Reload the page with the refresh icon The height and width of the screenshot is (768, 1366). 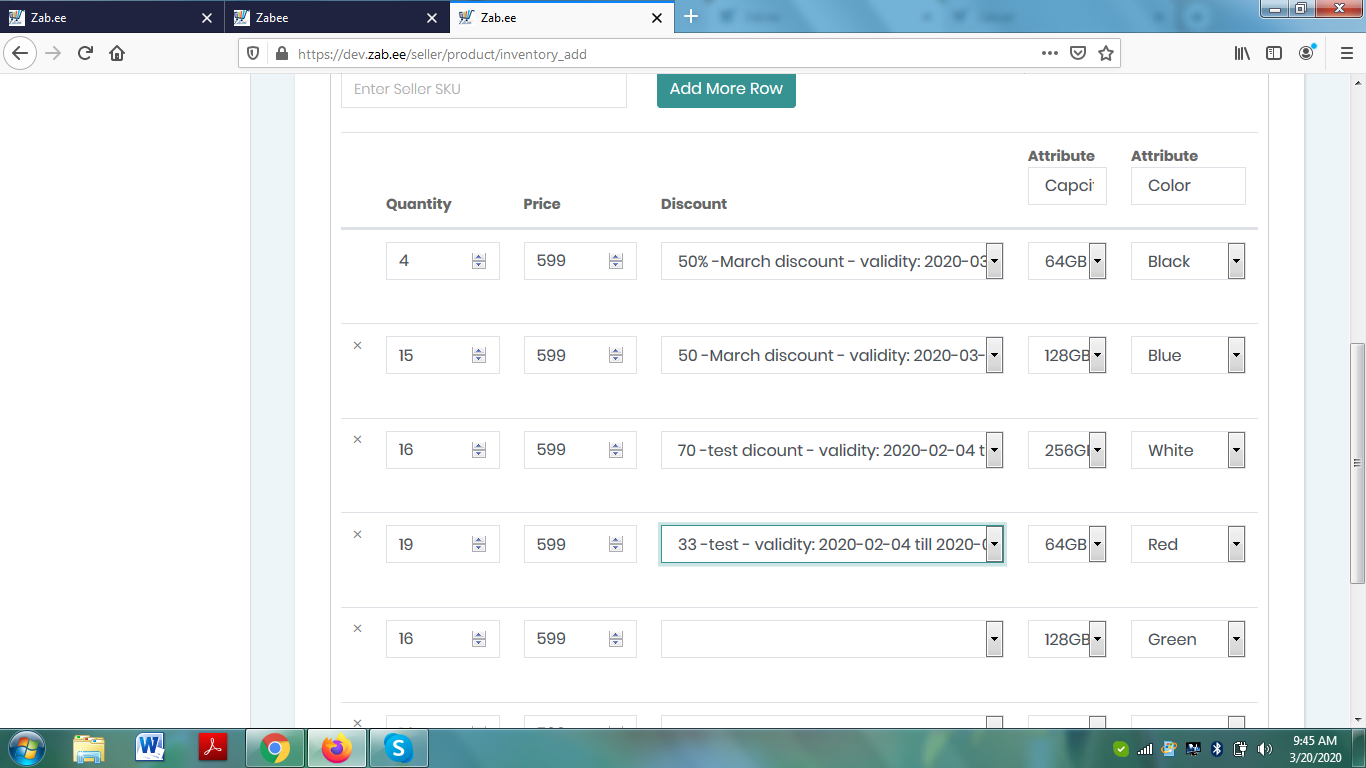(85, 53)
